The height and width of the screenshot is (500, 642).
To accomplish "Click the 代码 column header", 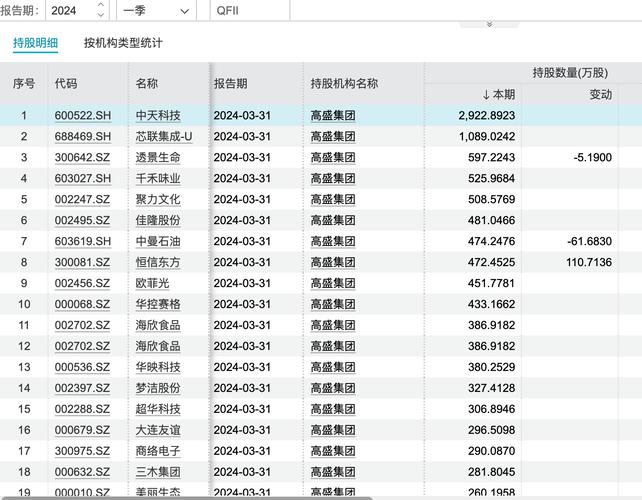I will (66, 84).
